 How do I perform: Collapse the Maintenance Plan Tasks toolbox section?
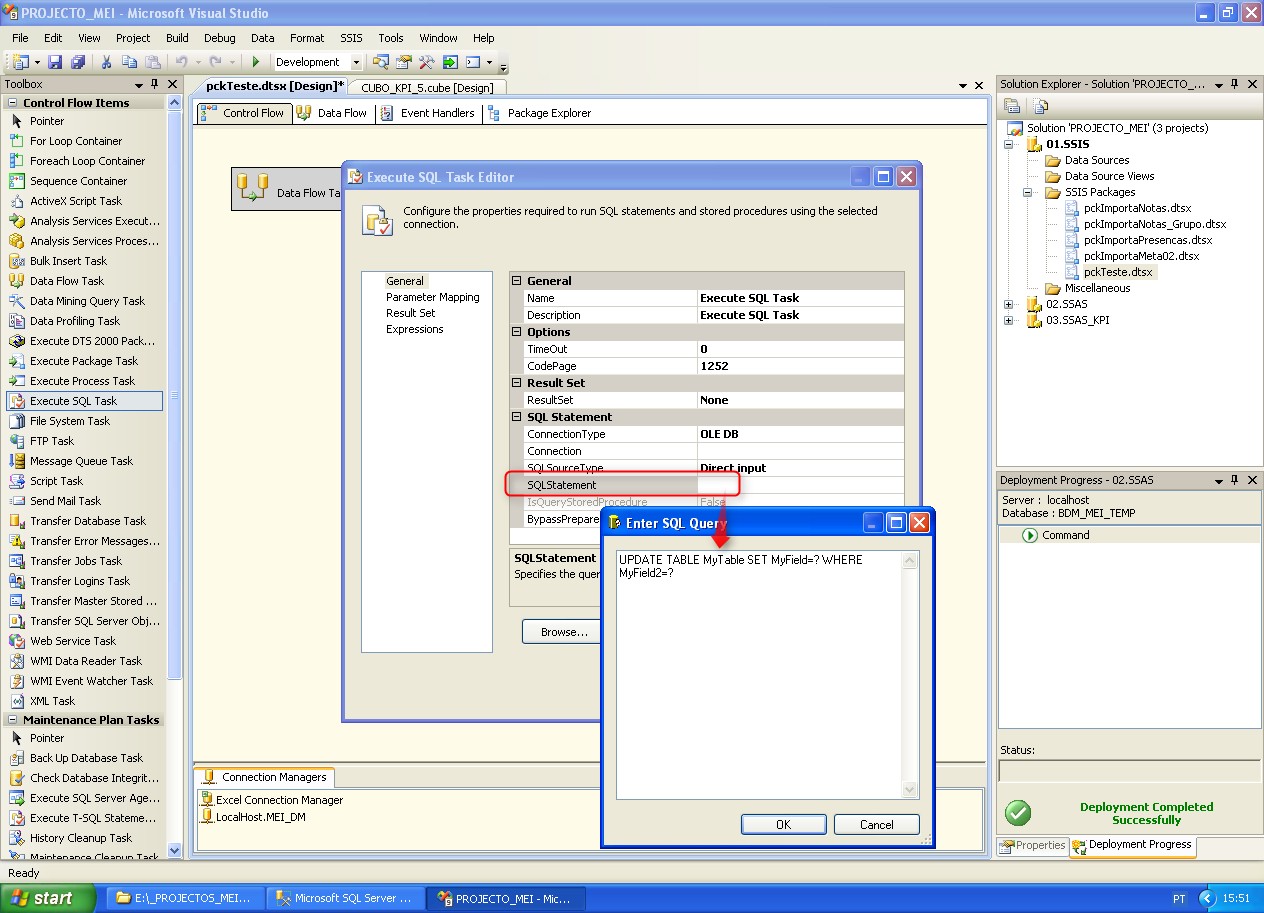[12, 720]
